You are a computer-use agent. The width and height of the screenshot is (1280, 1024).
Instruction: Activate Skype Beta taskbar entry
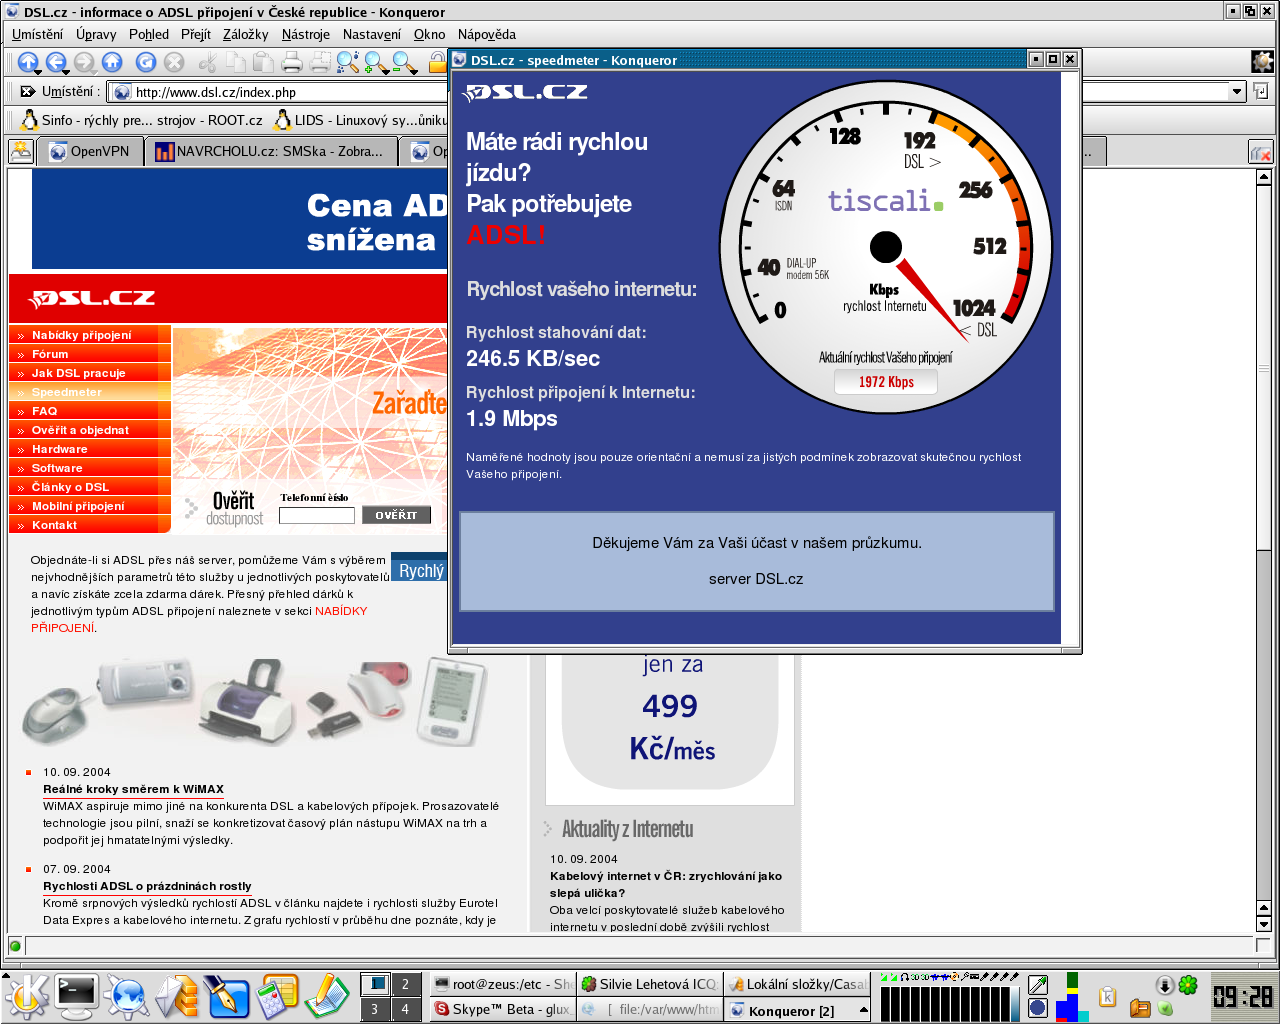click(x=503, y=1010)
